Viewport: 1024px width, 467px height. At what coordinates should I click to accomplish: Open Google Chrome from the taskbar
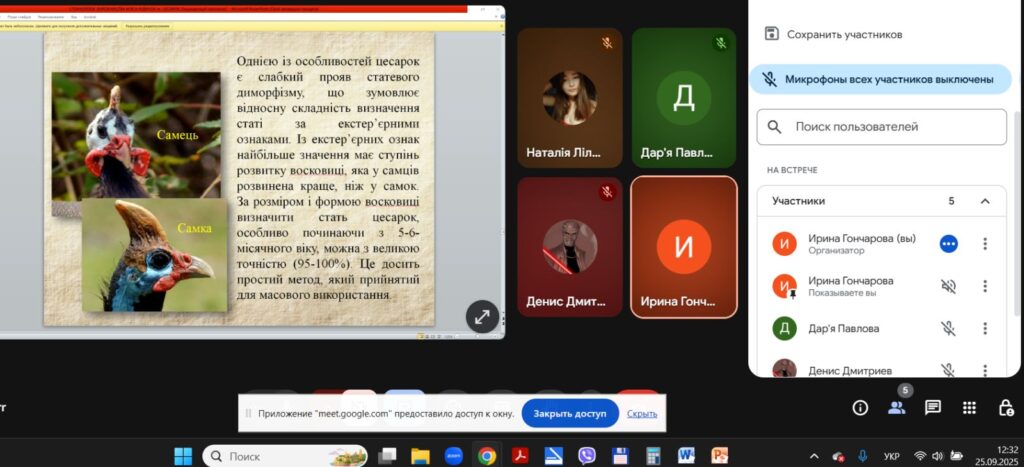pyautogui.click(x=487, y=456)
